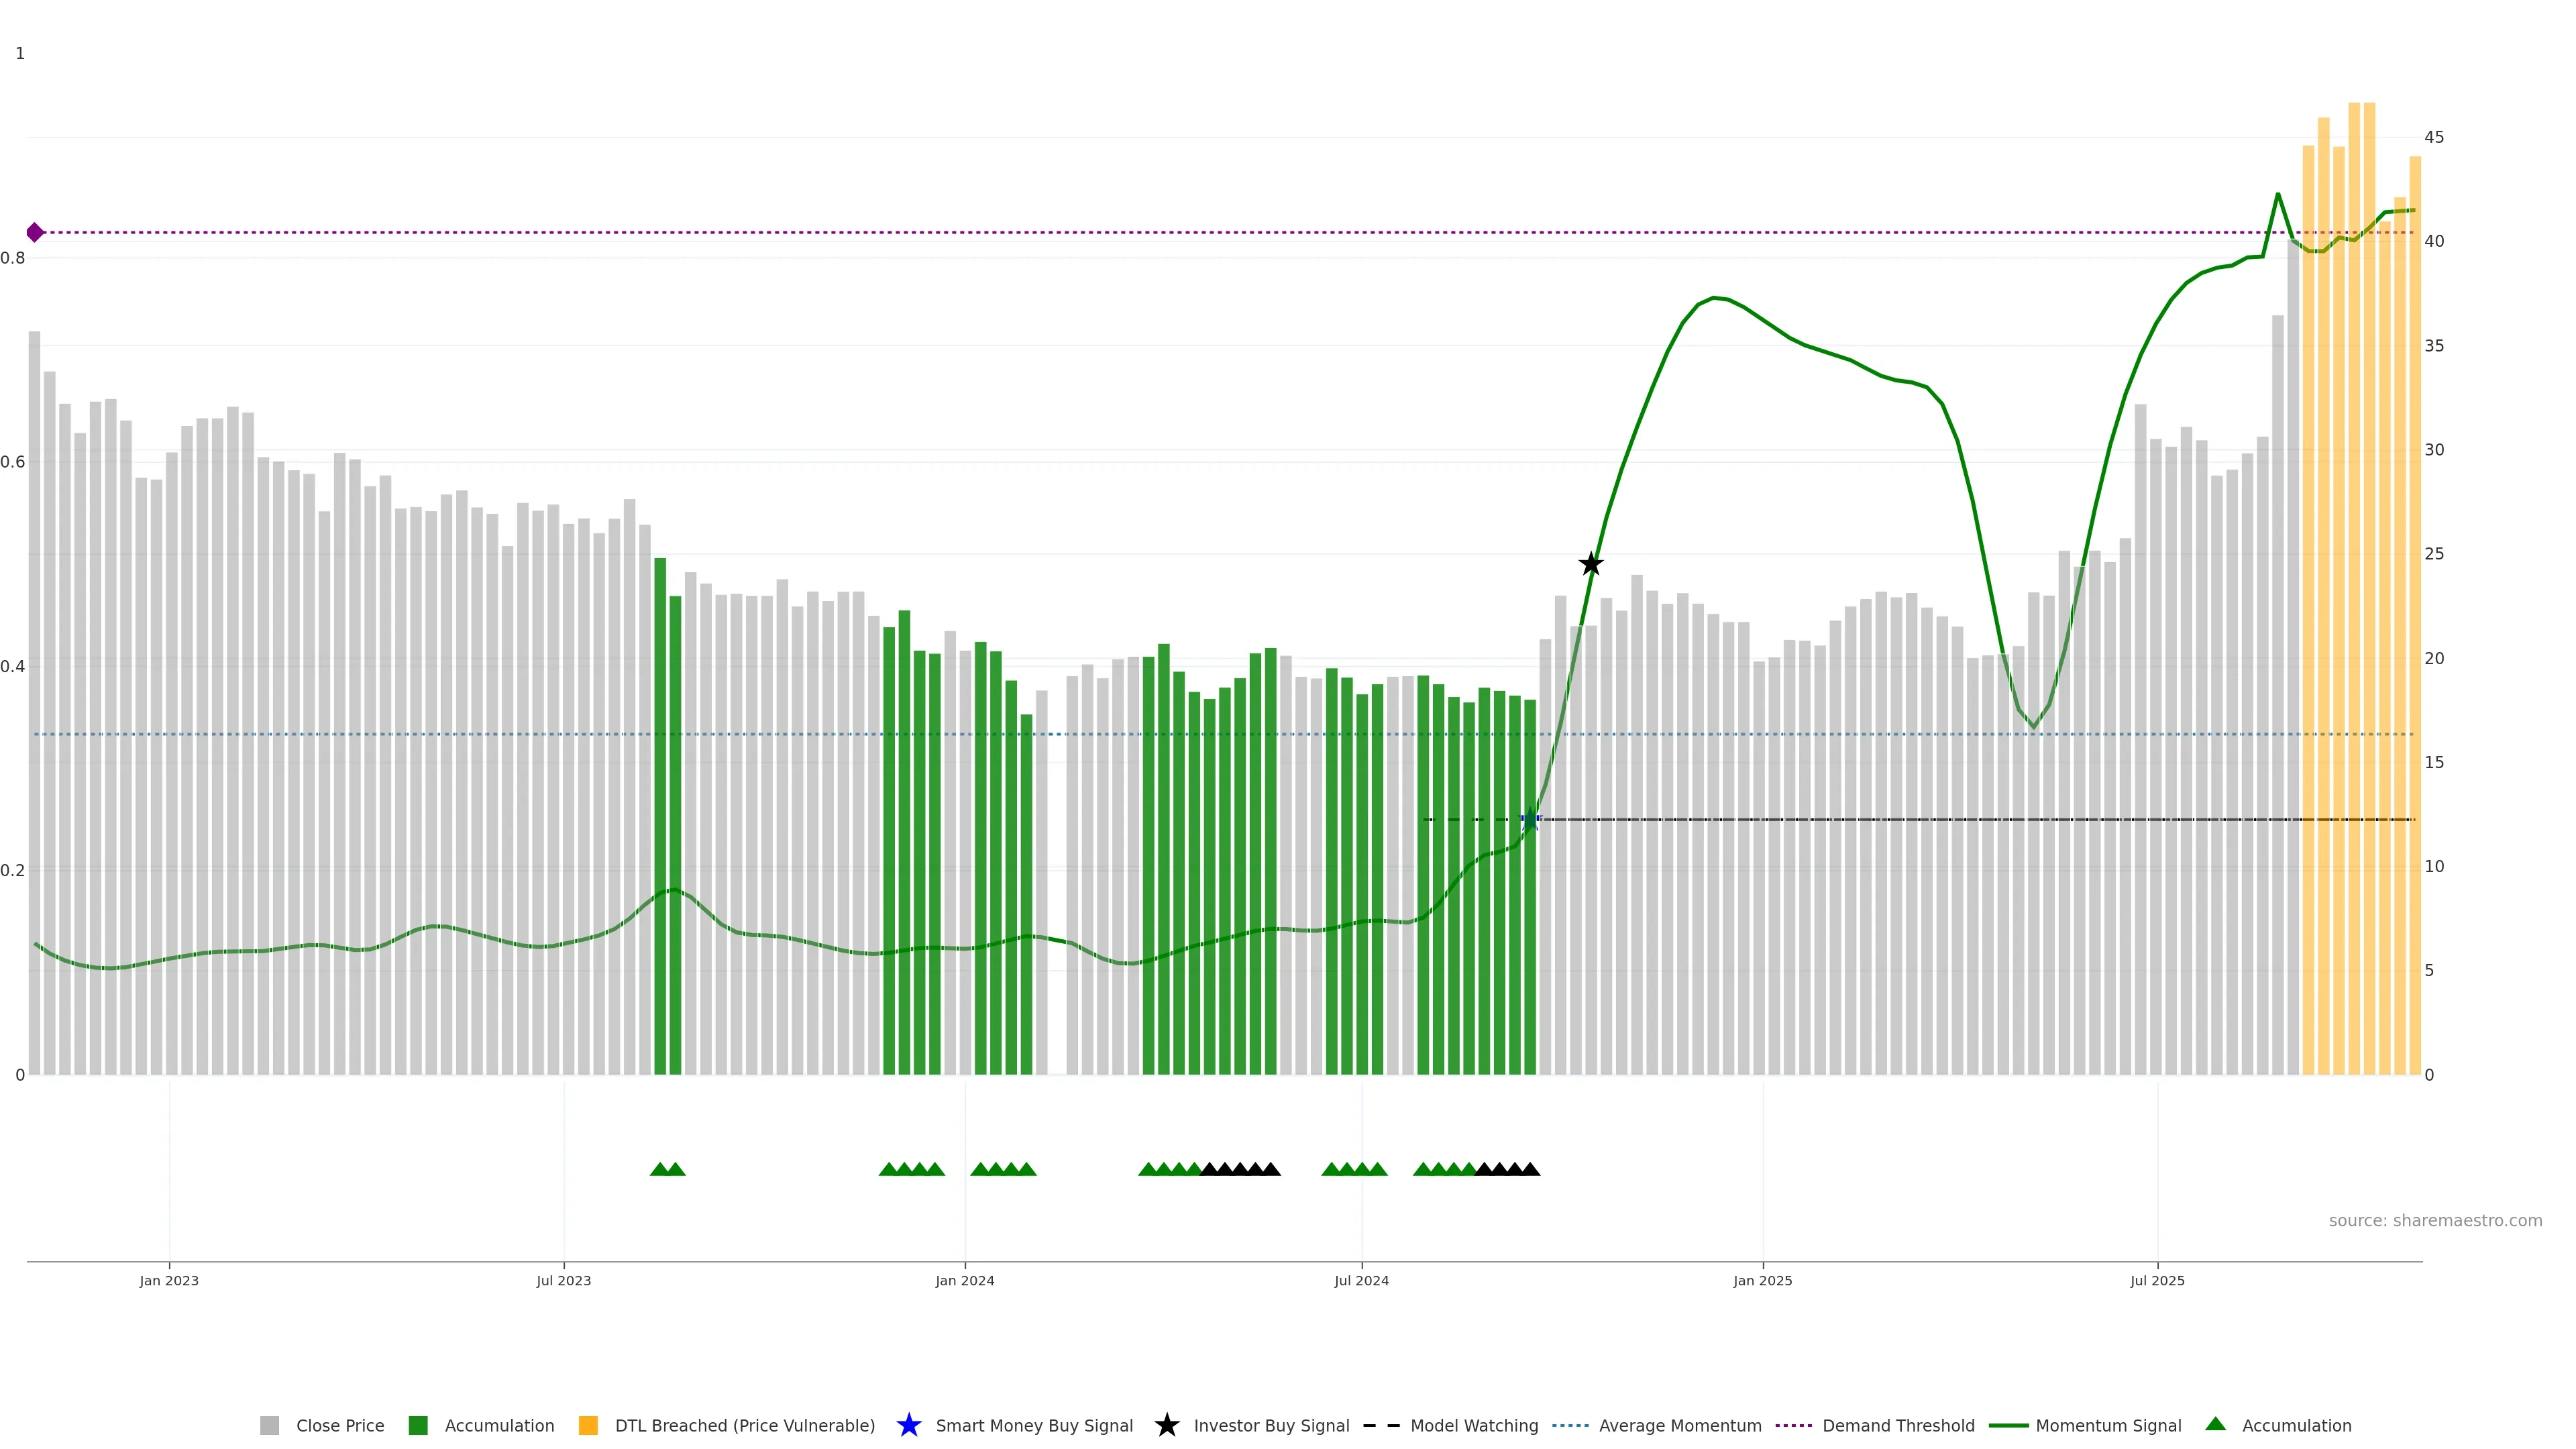Click the gray Close Price legend square

point(269,1425)
